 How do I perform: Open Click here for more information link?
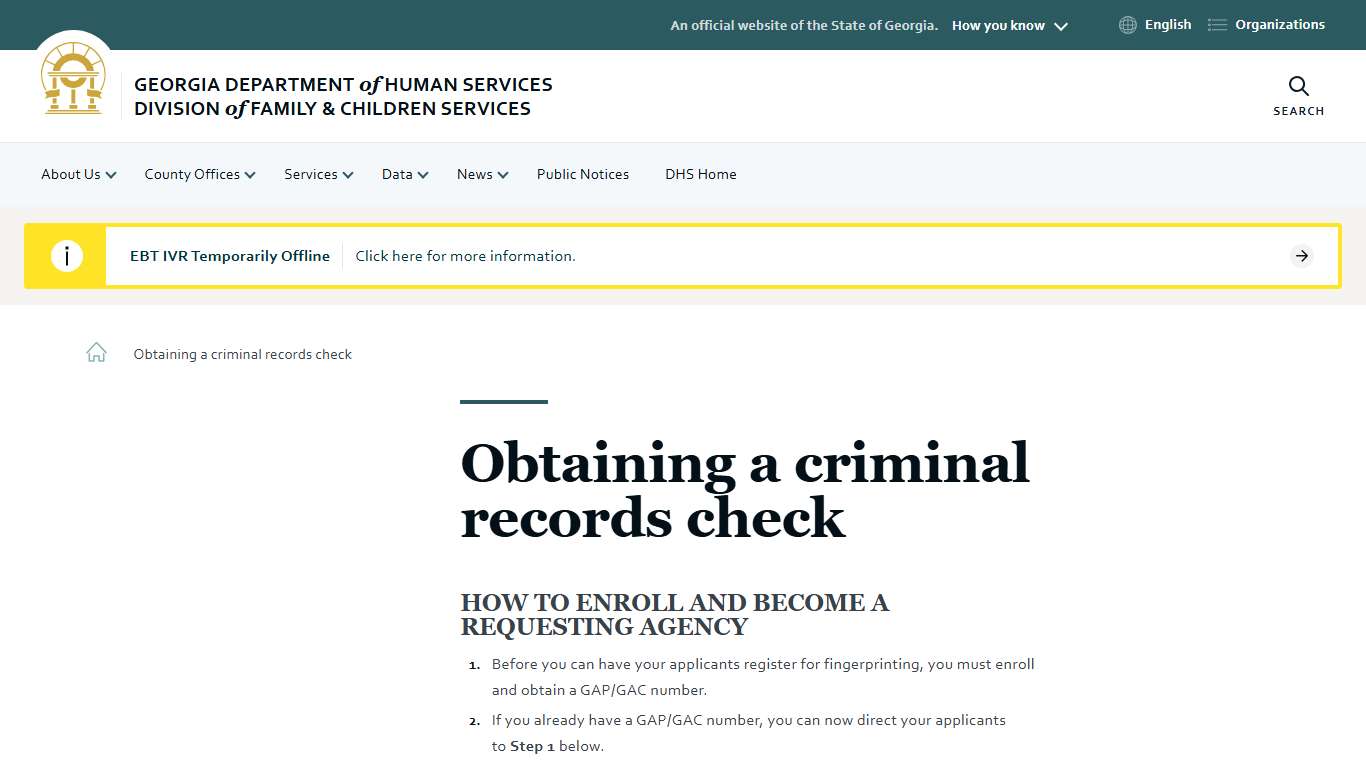(464, 255)
